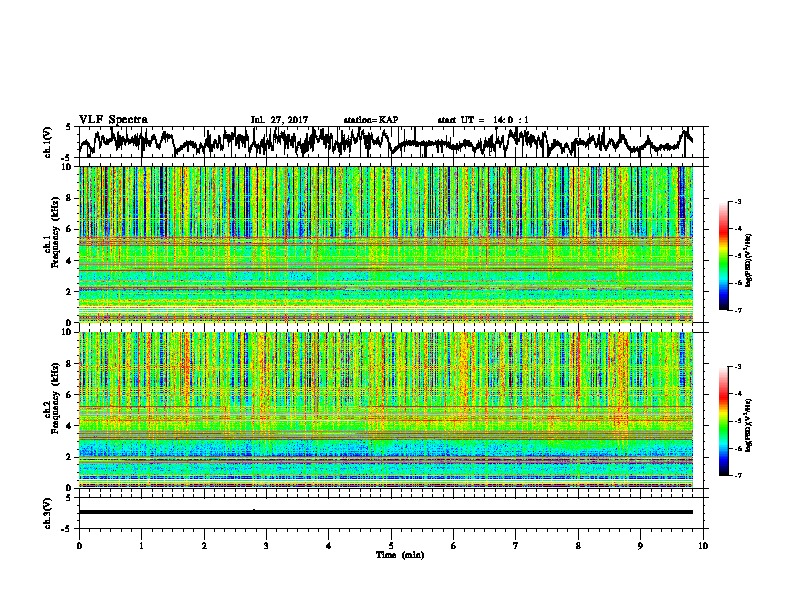792x612 pixels.
Task: Click the "Time (min)" x-axis label
Action: tap(400, 555)
